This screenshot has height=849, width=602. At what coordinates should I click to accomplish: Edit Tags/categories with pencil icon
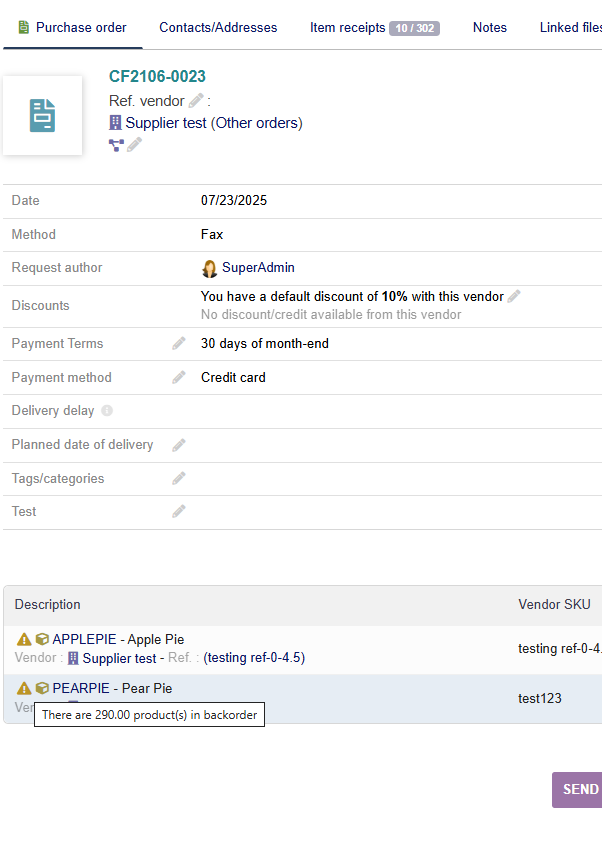[x=179, y=479]
